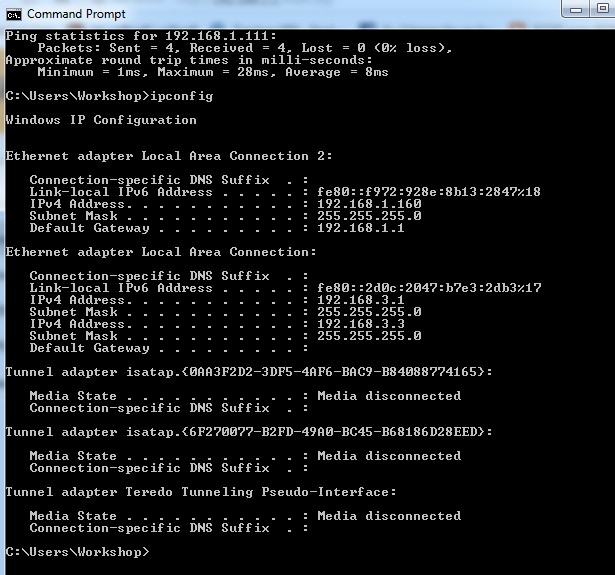The width and height of the screenshot is (615, 575).
Task: Click 'Media disconnected' under the isatap.{6F270077 adapter
Action: click(x=389, y=456)
